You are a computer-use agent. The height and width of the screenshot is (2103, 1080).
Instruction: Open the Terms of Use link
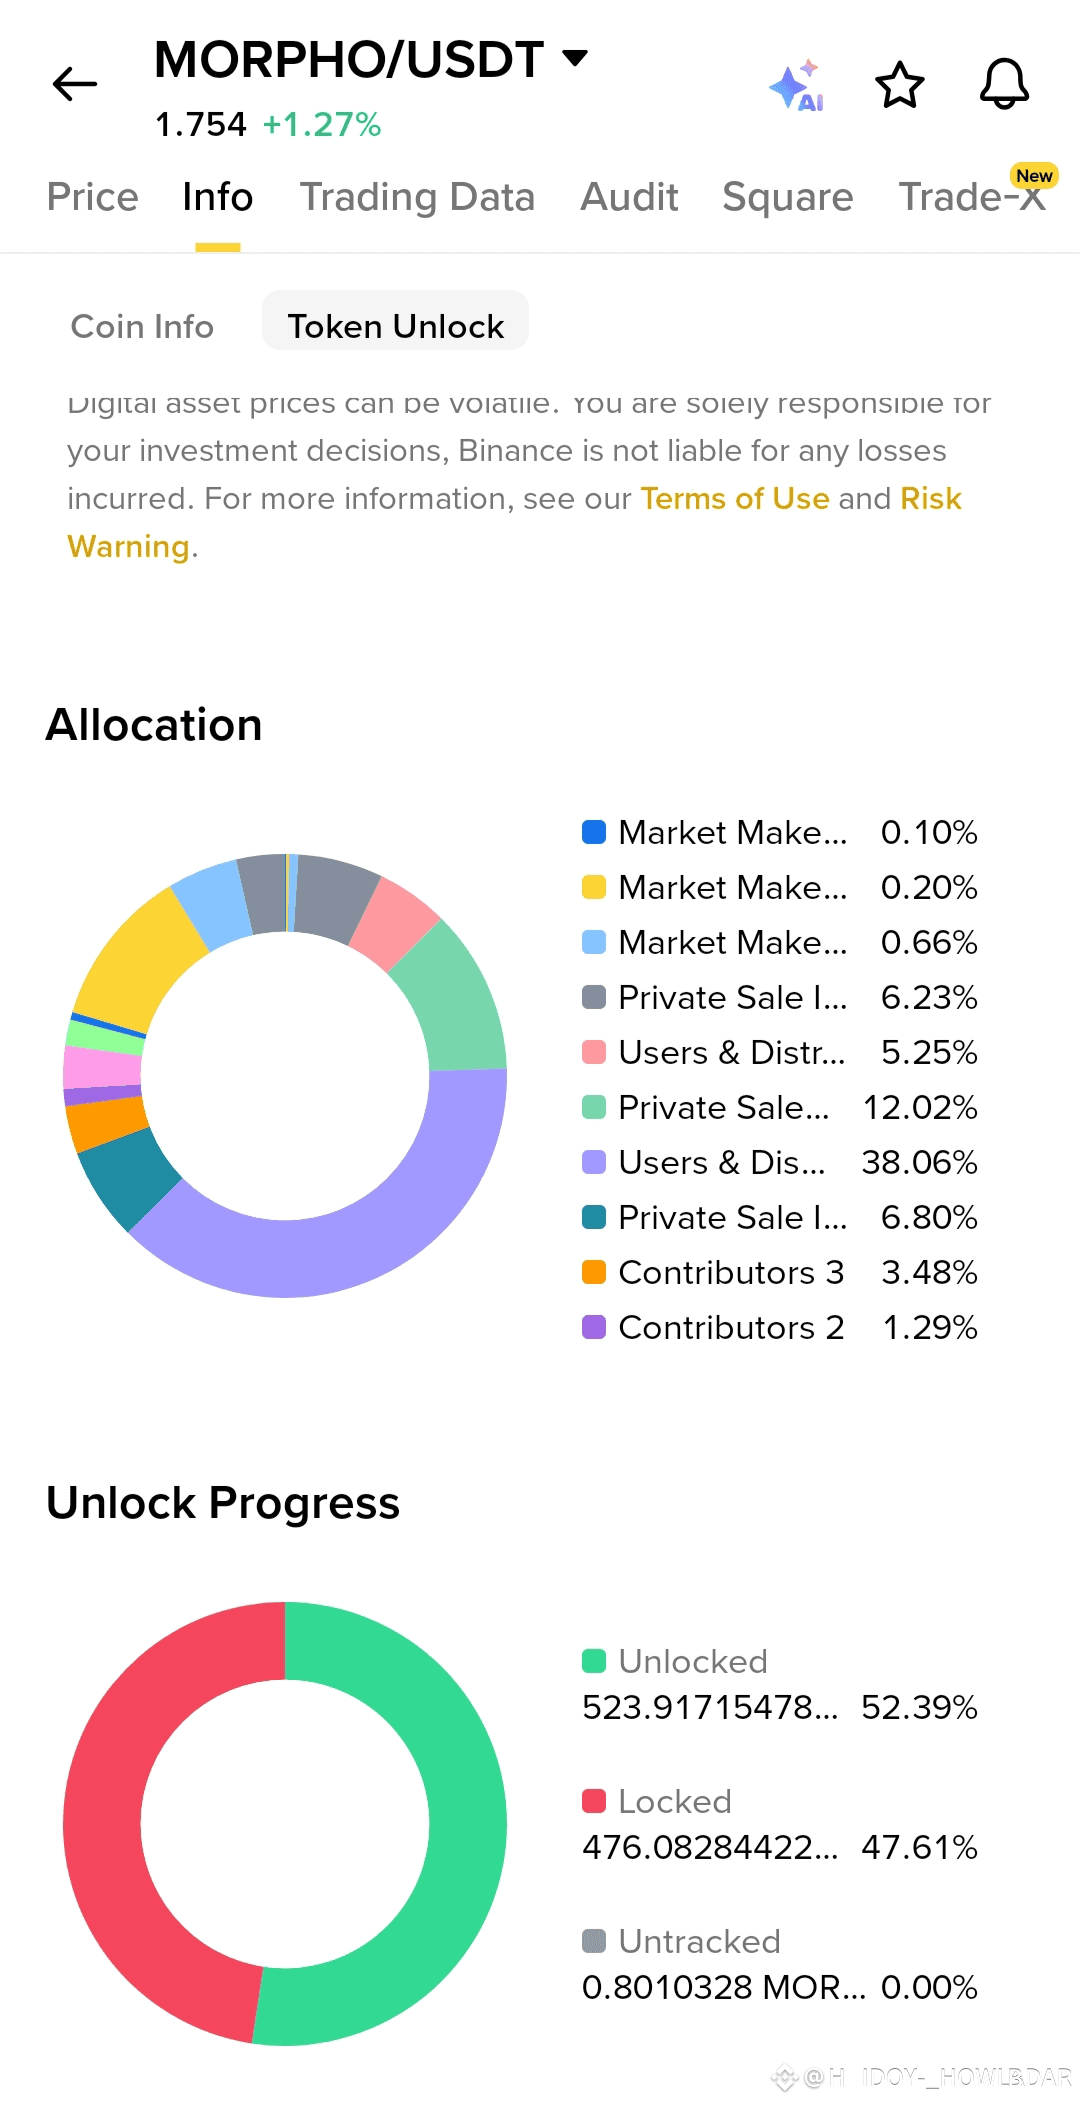[735, 498]
